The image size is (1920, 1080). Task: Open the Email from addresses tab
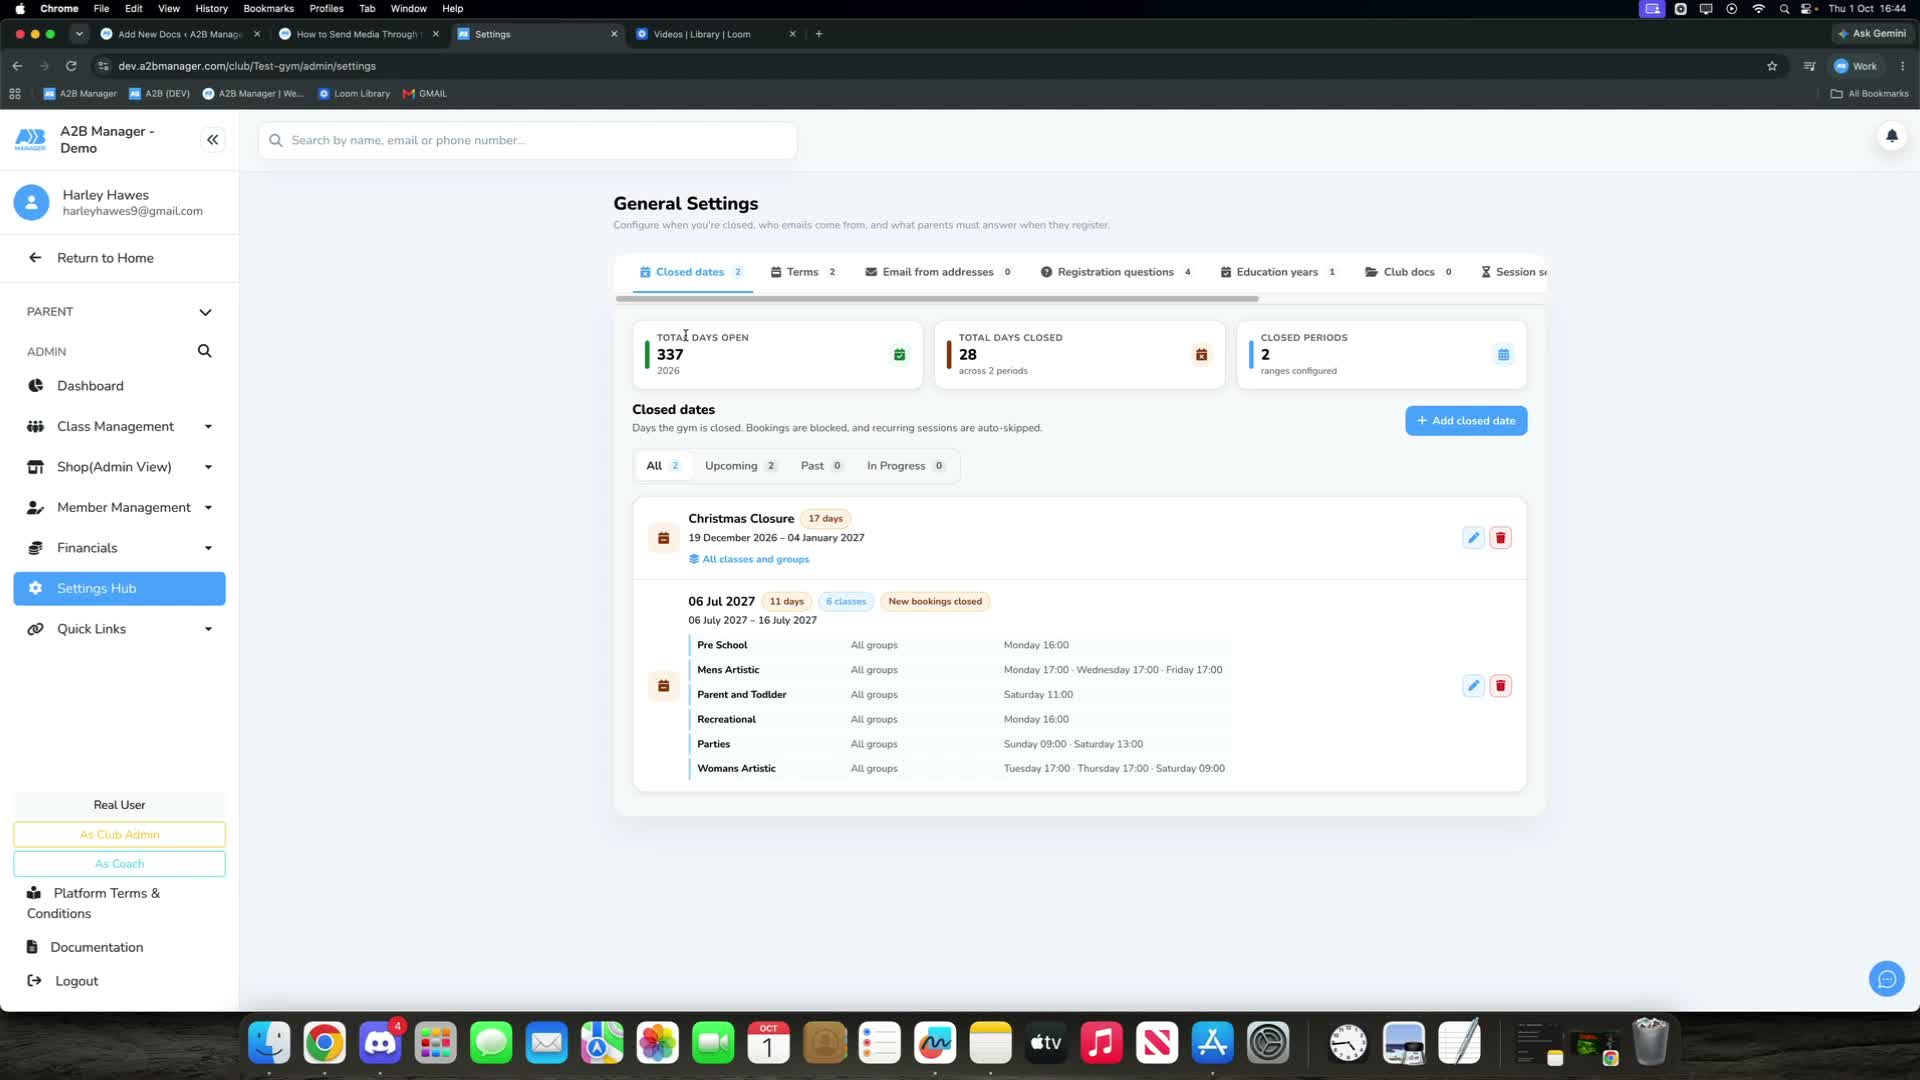(938, 272)
